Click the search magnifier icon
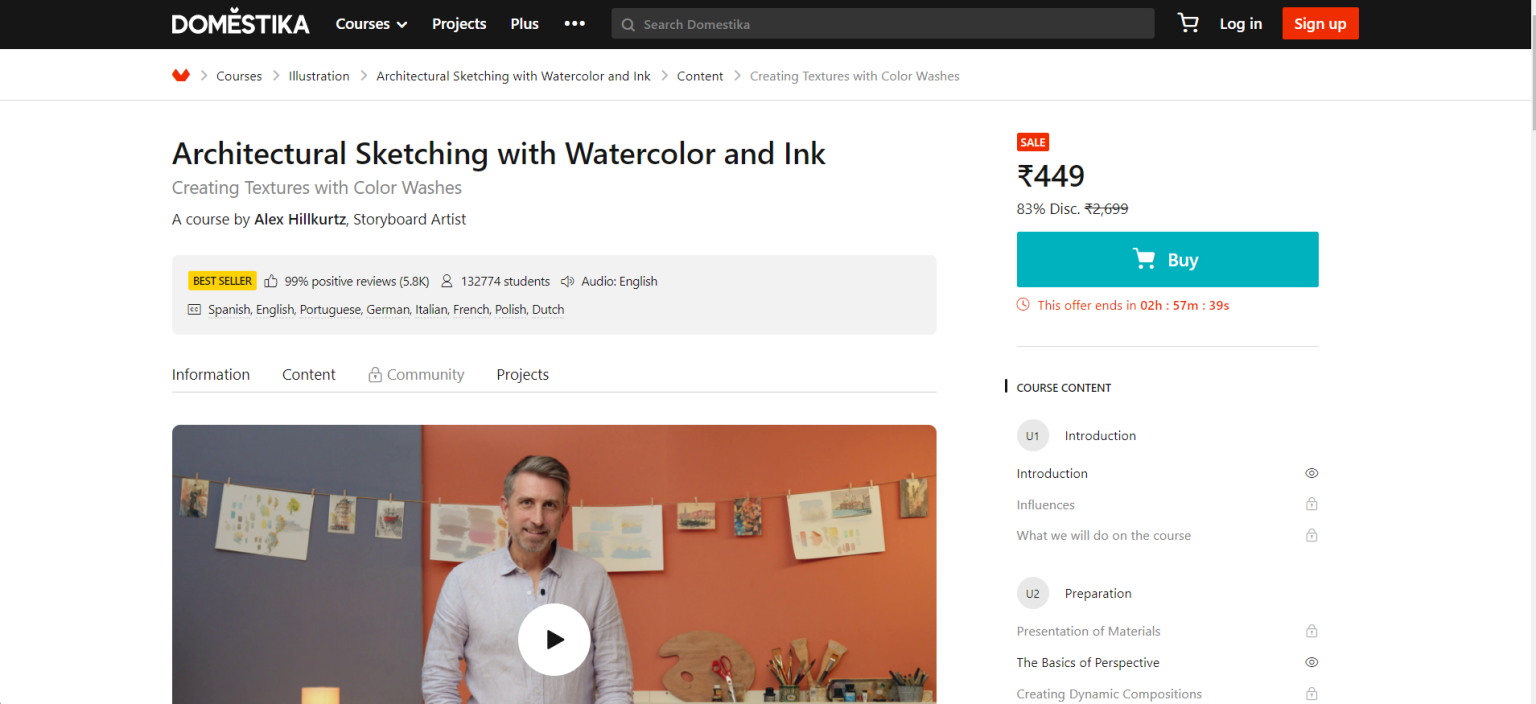The image size is (1536, 704). (x=627, y=23)
